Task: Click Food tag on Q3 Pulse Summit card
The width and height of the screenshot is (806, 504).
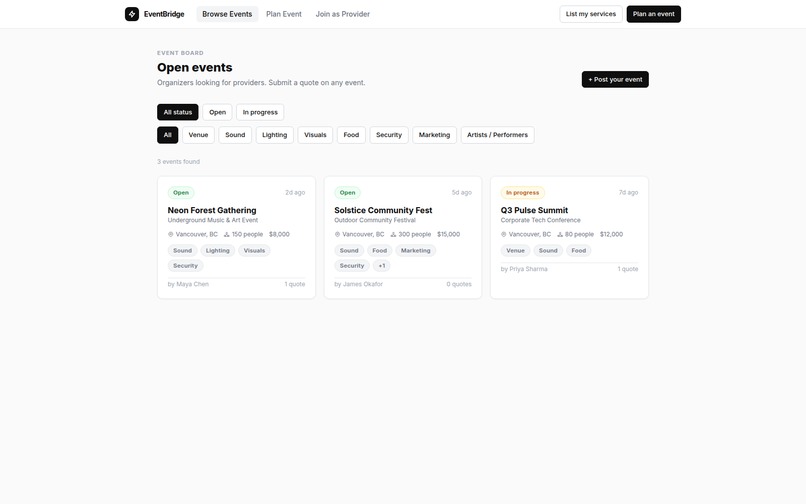Action: tap(579, 250)
